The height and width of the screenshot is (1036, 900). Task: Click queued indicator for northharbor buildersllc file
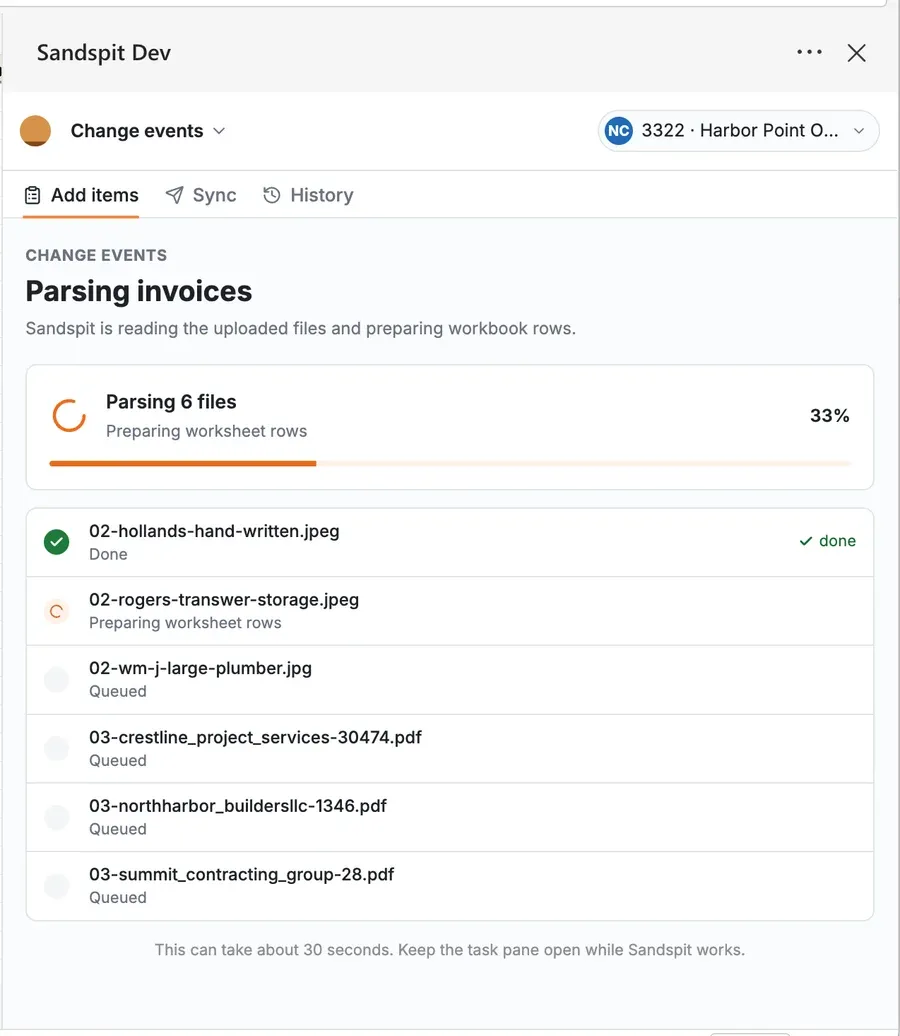point(57,817)
